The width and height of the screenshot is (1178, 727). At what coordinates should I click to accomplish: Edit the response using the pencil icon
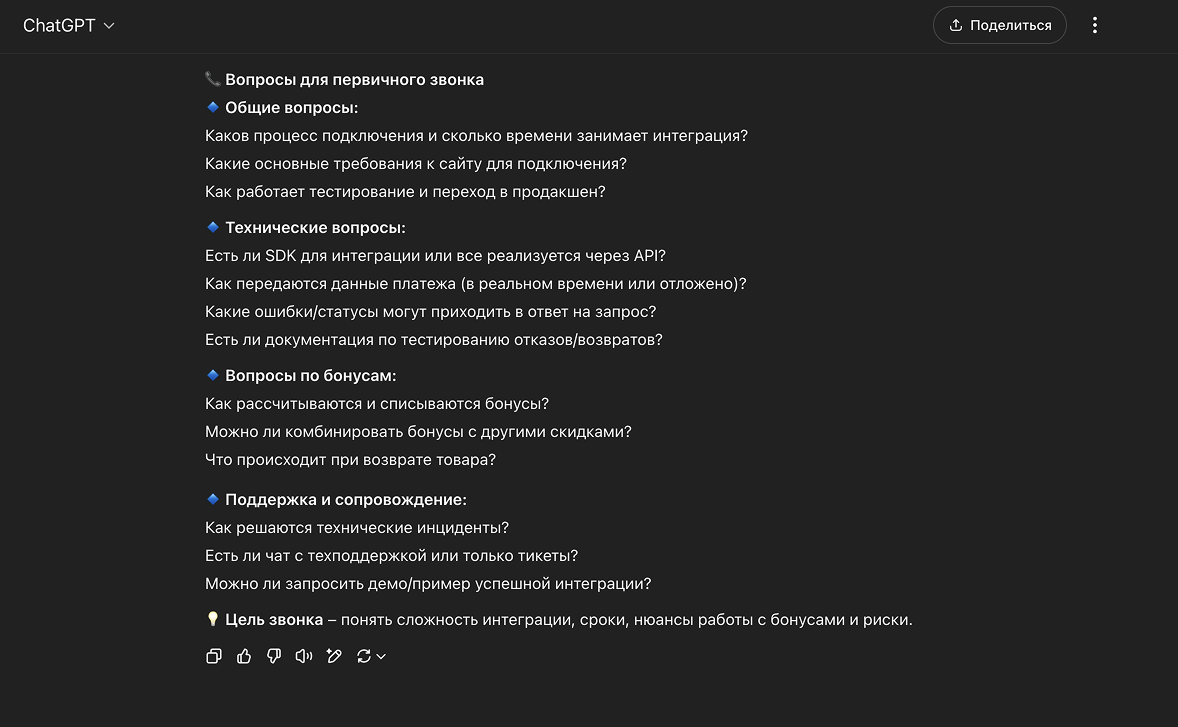[334, 656]
